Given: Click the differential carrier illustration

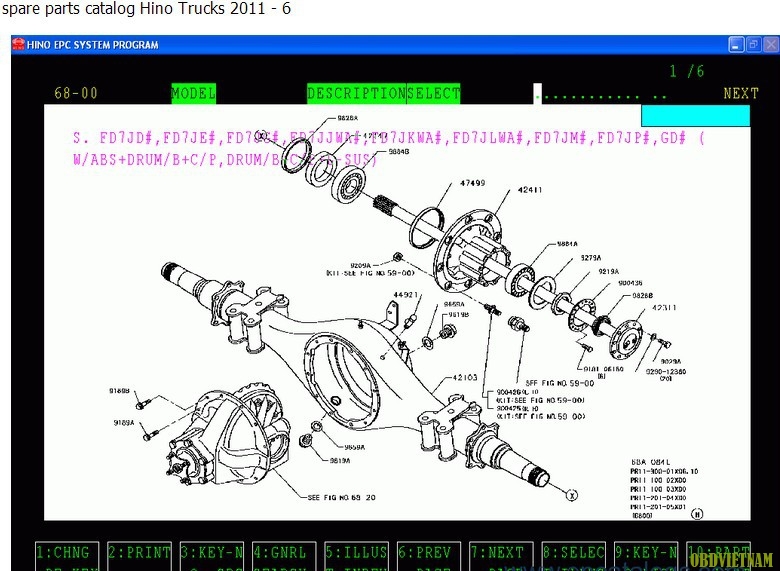Looking at the screenshot, I should [229, 435].
